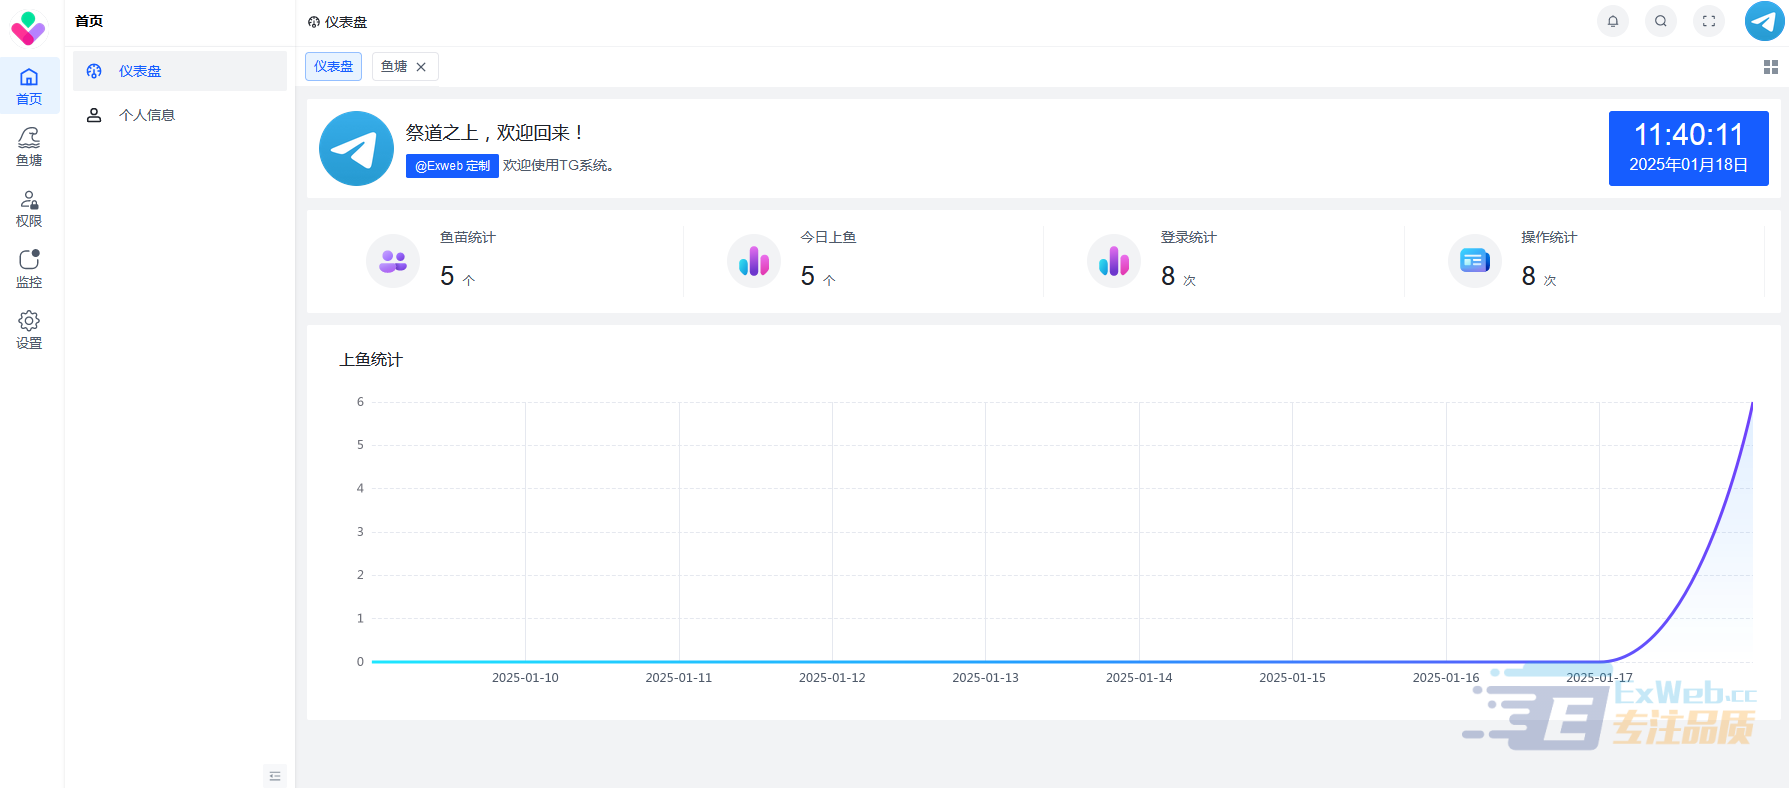Click the clock showing 11:40:11
The image size is (1789, 788).
(1688, 135)
